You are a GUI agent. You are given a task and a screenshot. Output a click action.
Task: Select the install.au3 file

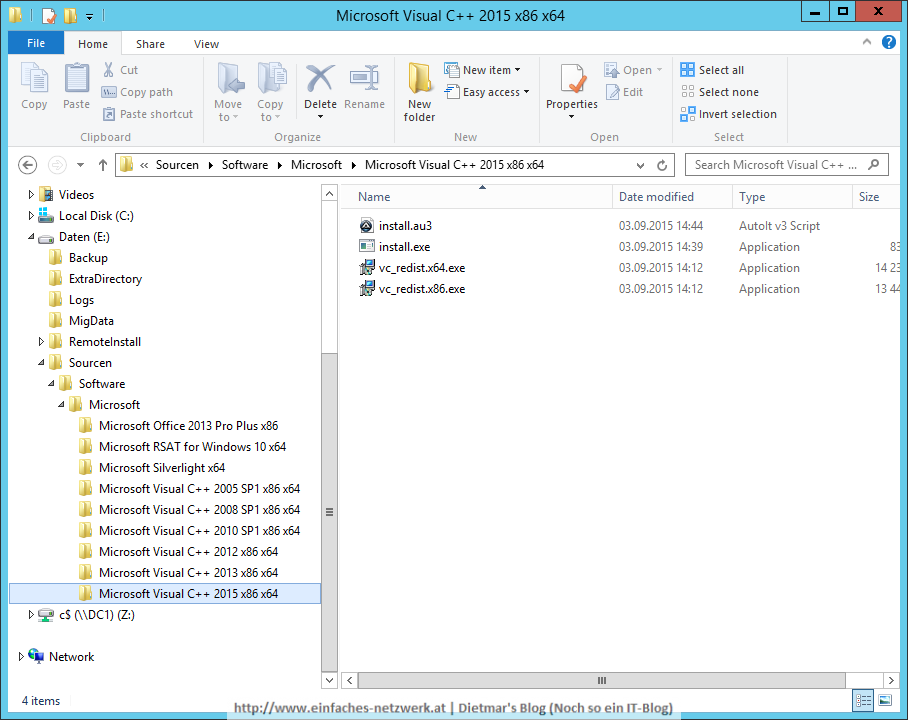click(405, 226)
